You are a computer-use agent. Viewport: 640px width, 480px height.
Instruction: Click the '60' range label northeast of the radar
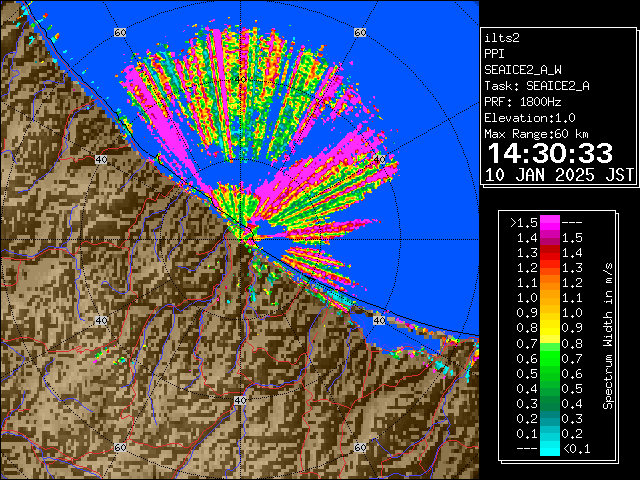click(360, 33)
